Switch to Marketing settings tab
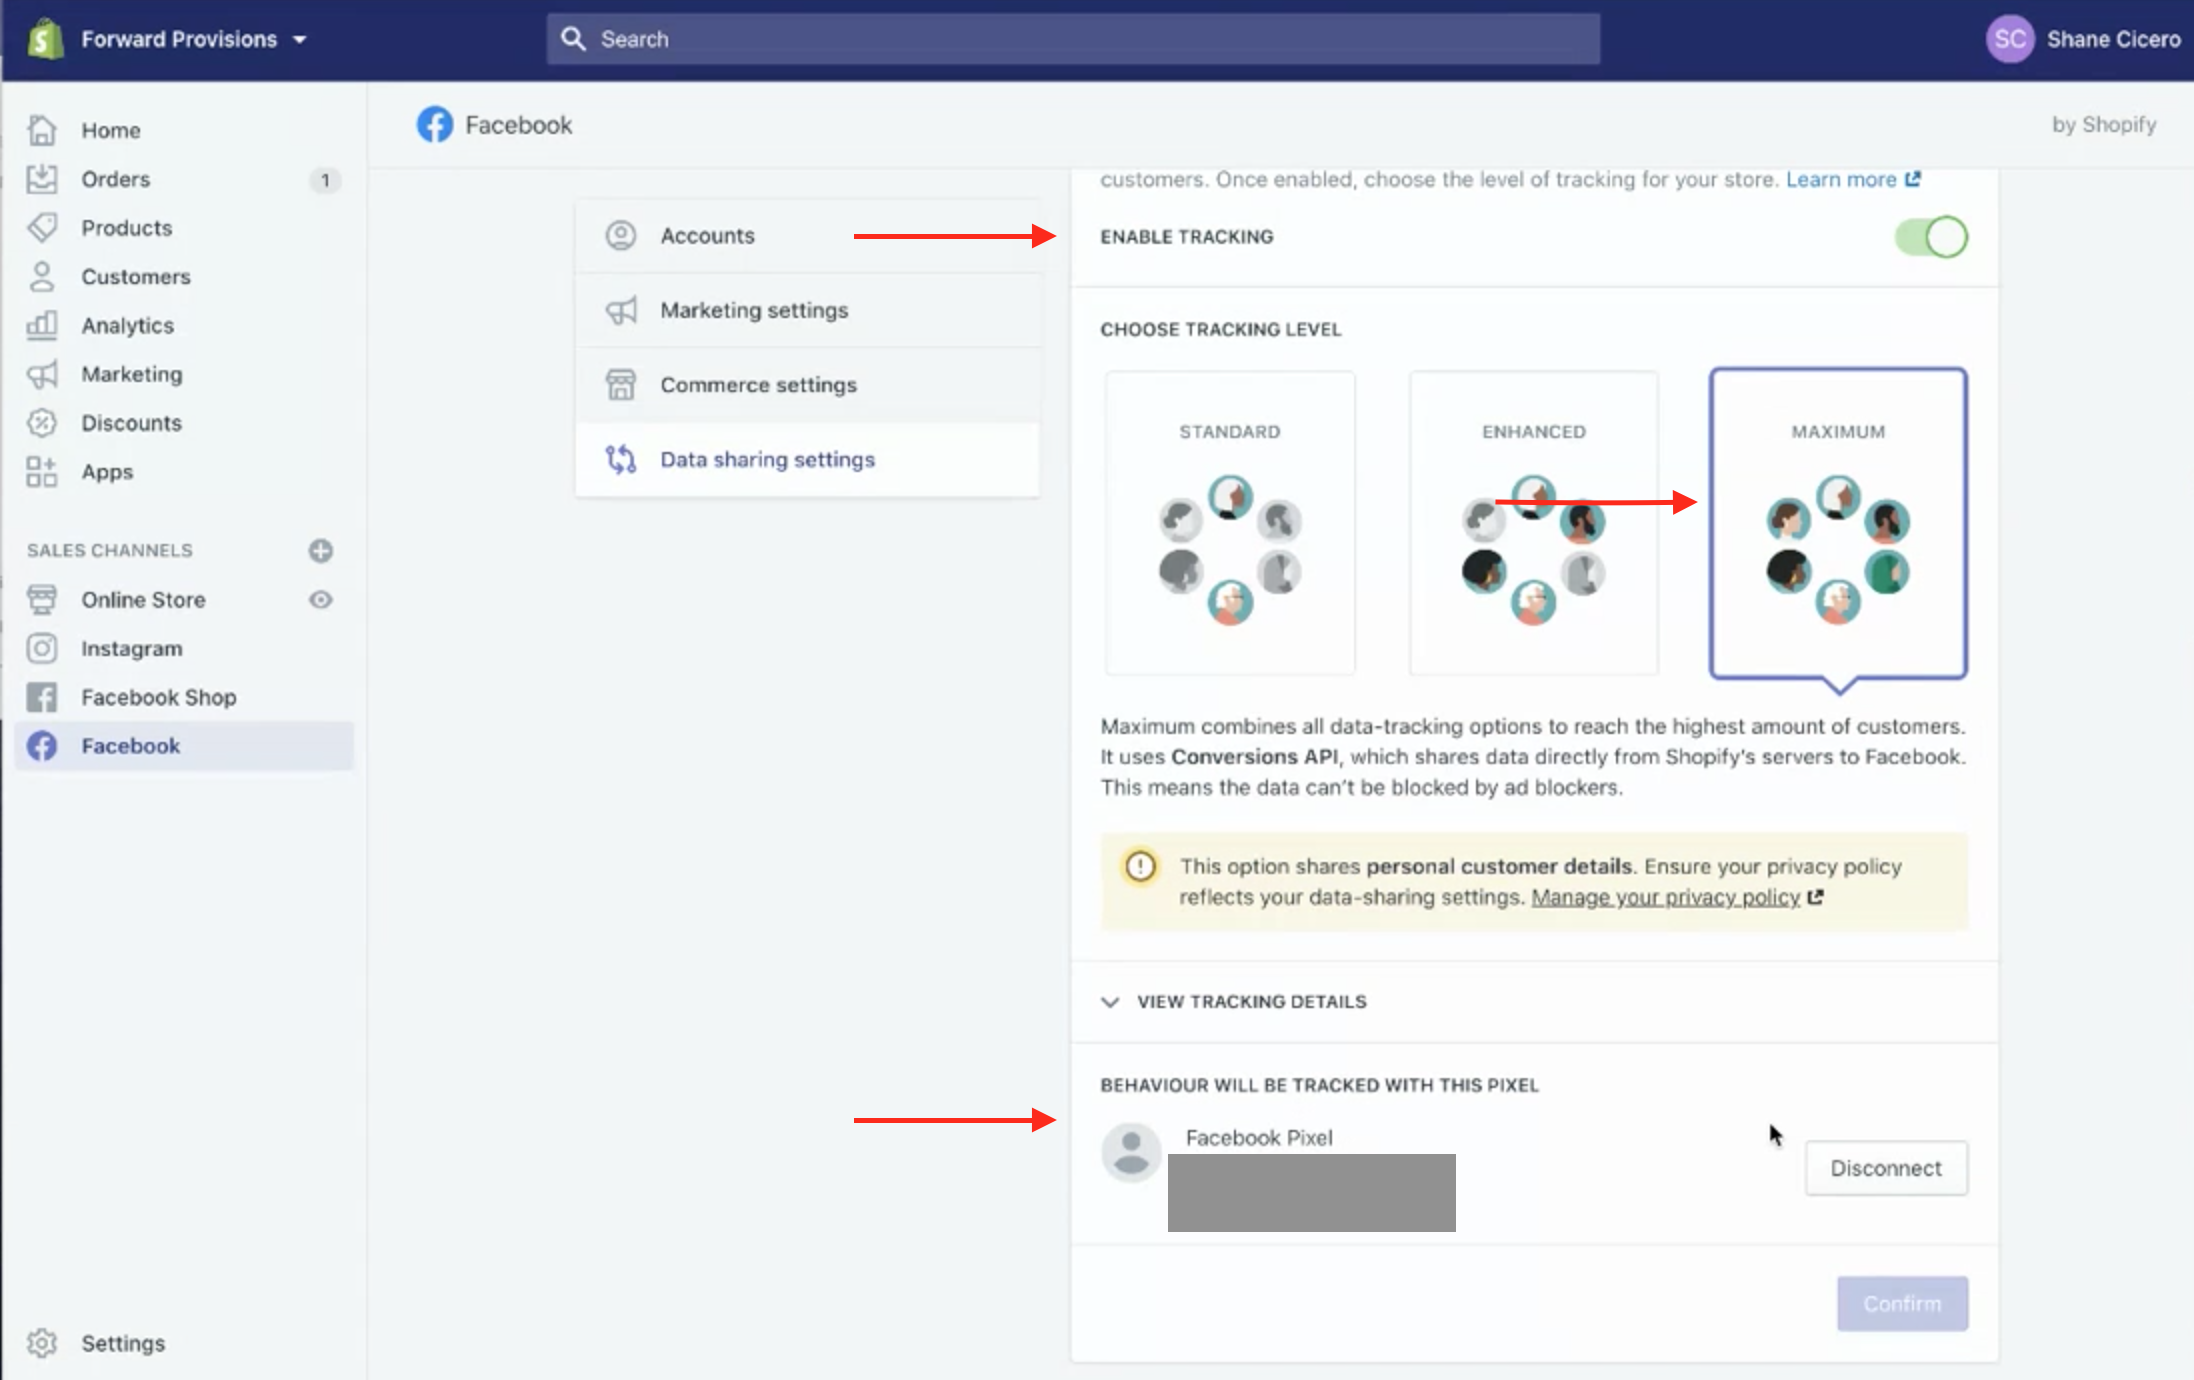 coord(807,310)
